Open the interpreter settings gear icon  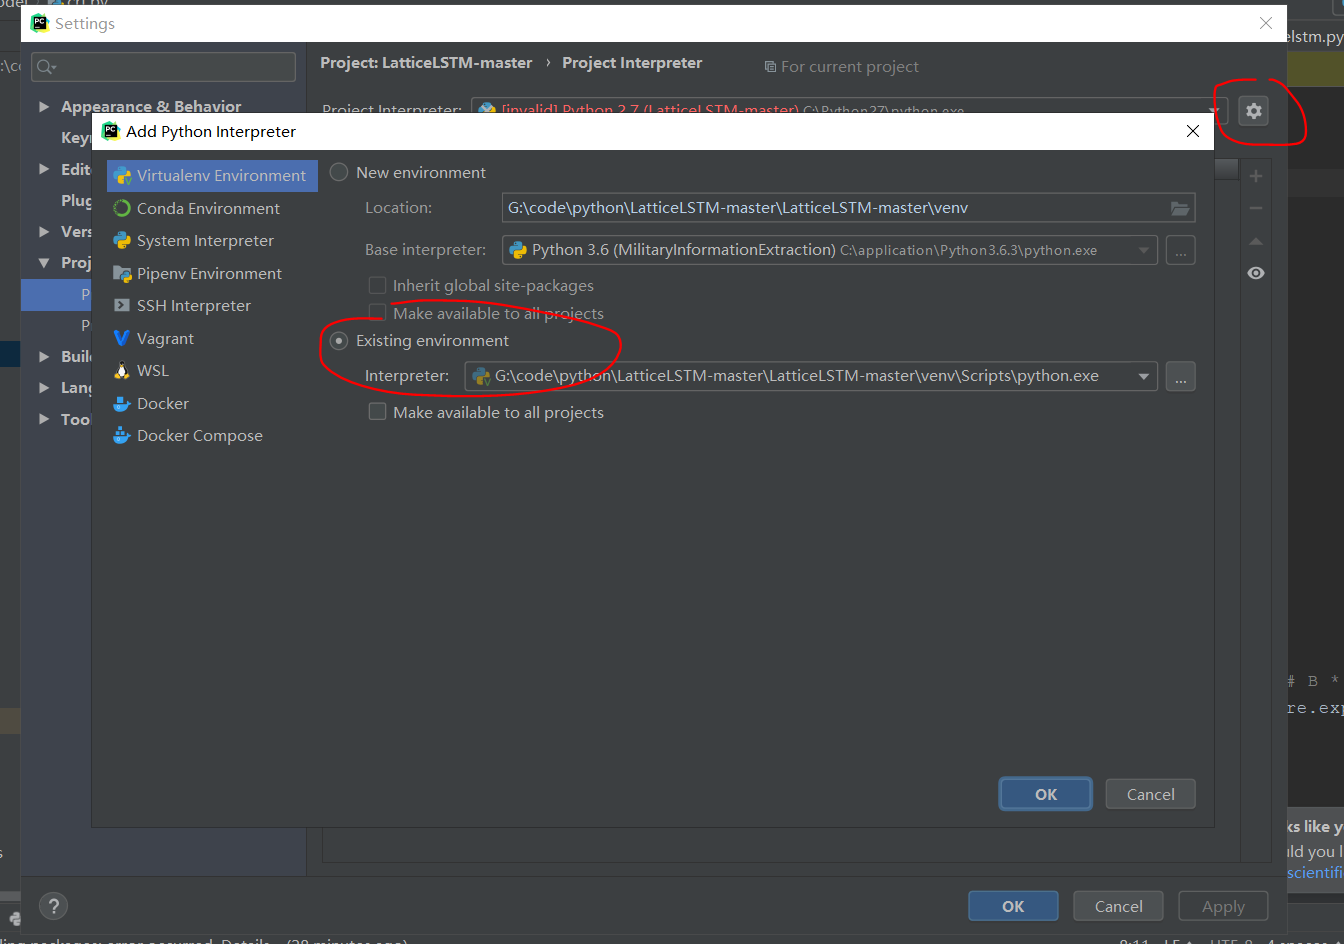(x=1254, y=111)
